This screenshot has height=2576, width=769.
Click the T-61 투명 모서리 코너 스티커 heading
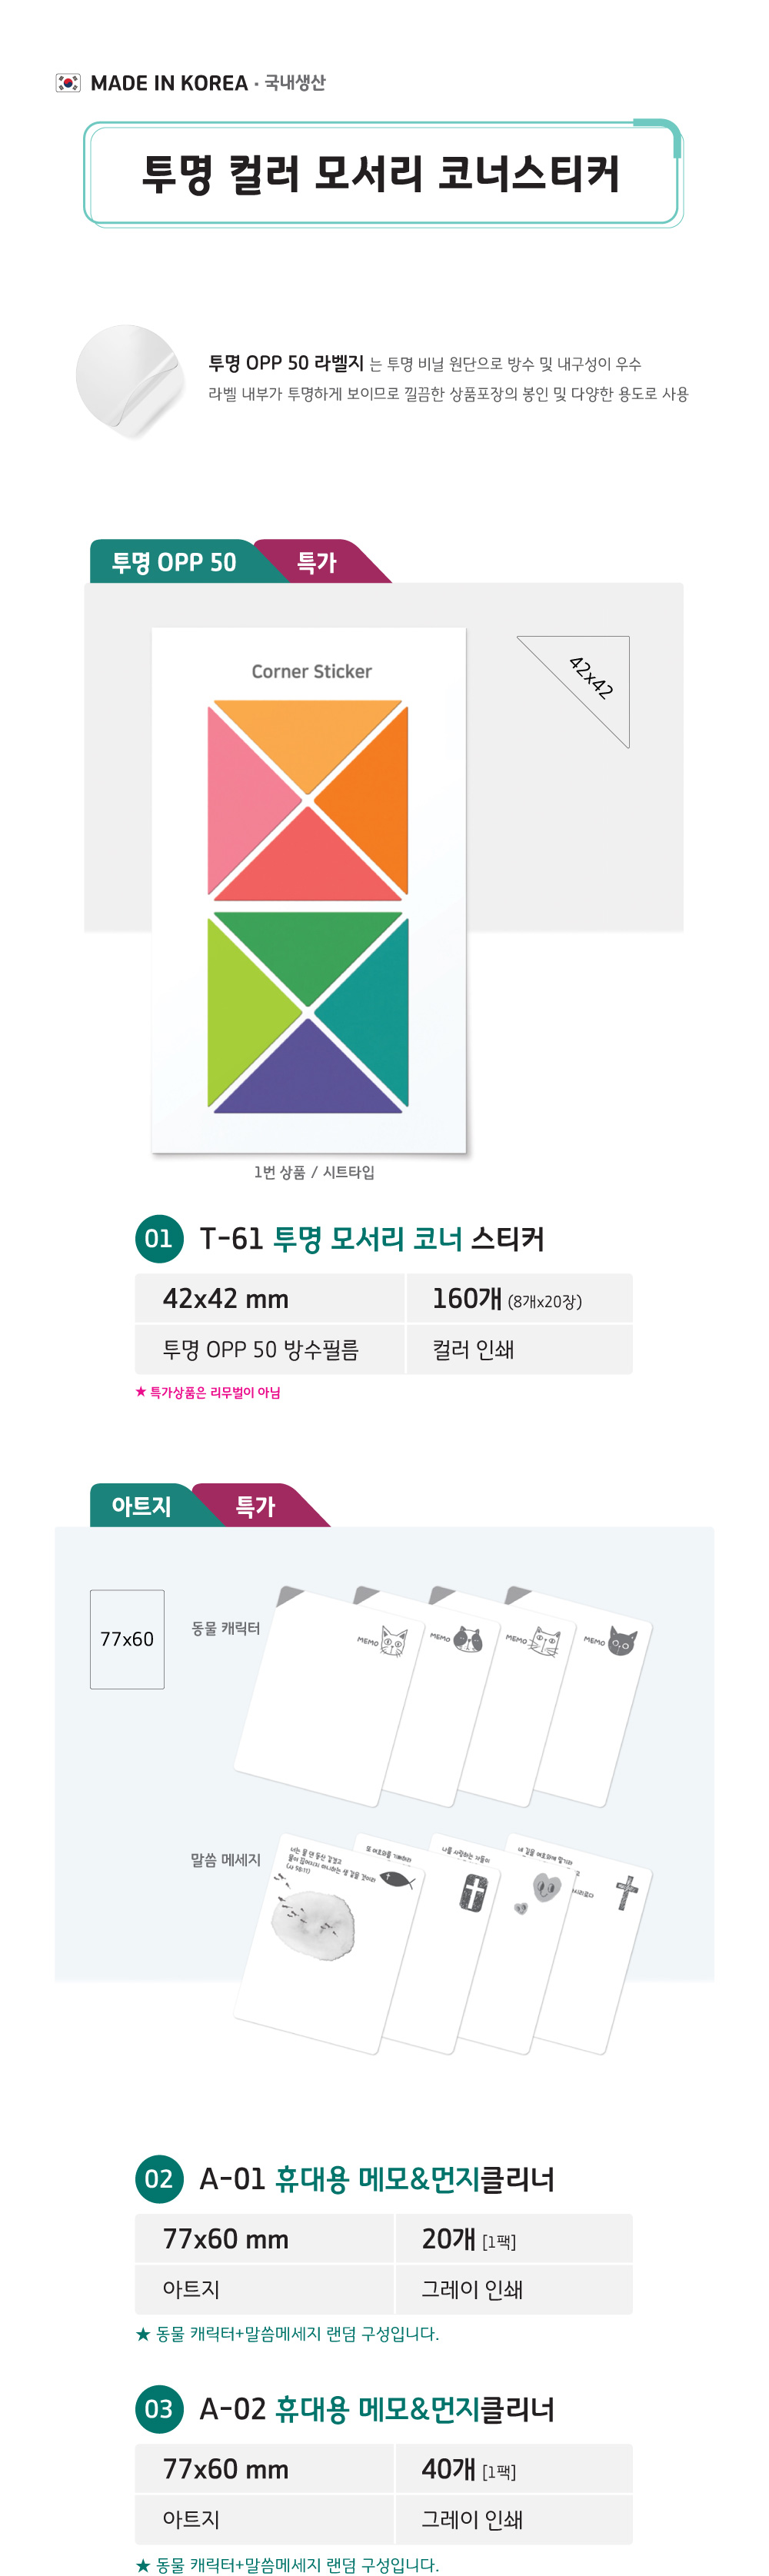pyautogui.click(x=372, y=1239)
